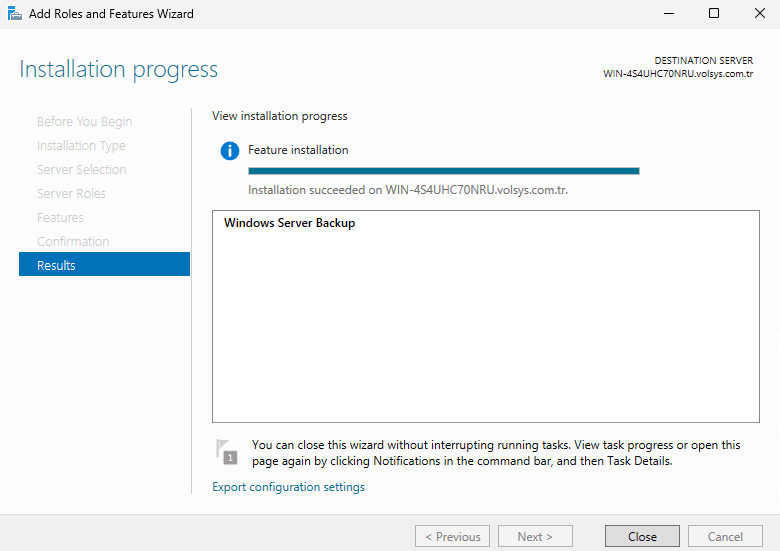Viewport: 780px width, 551px height.
Task: Select the Results step in the sidebar
Action: (x=104, y=265)
